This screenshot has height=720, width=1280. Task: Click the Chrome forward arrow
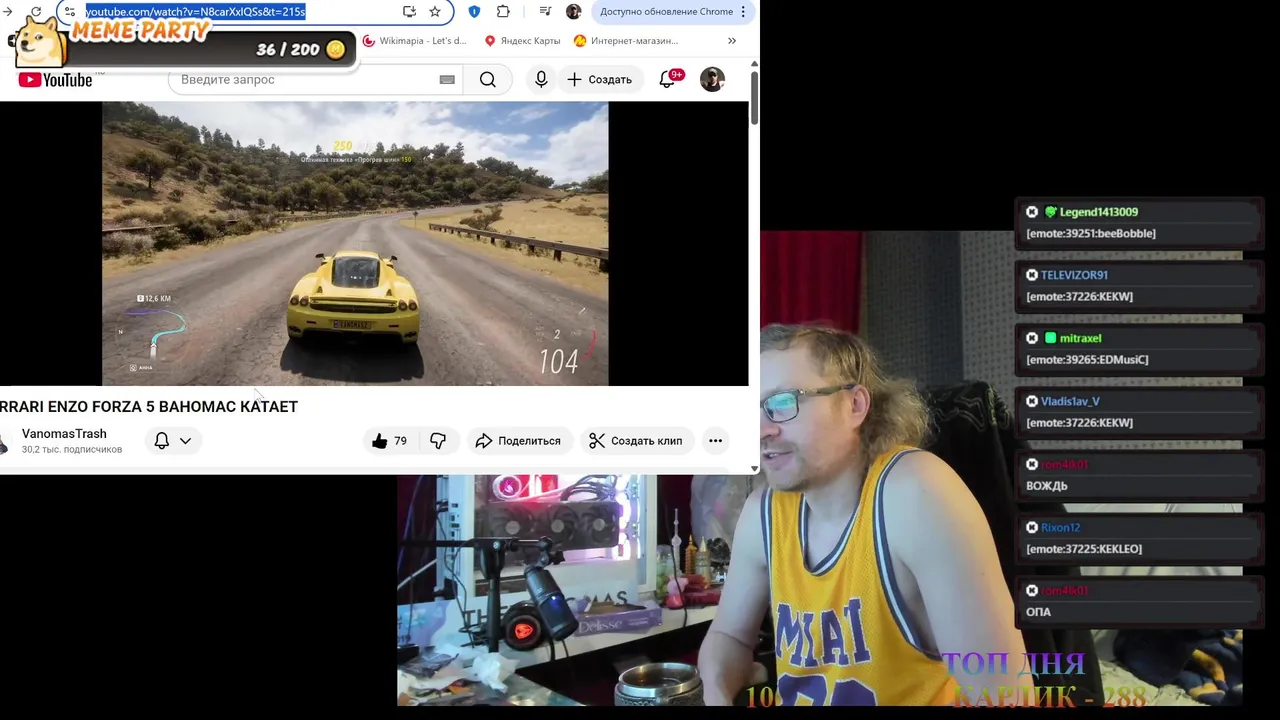pyautogui.click(x=7, y=12)
